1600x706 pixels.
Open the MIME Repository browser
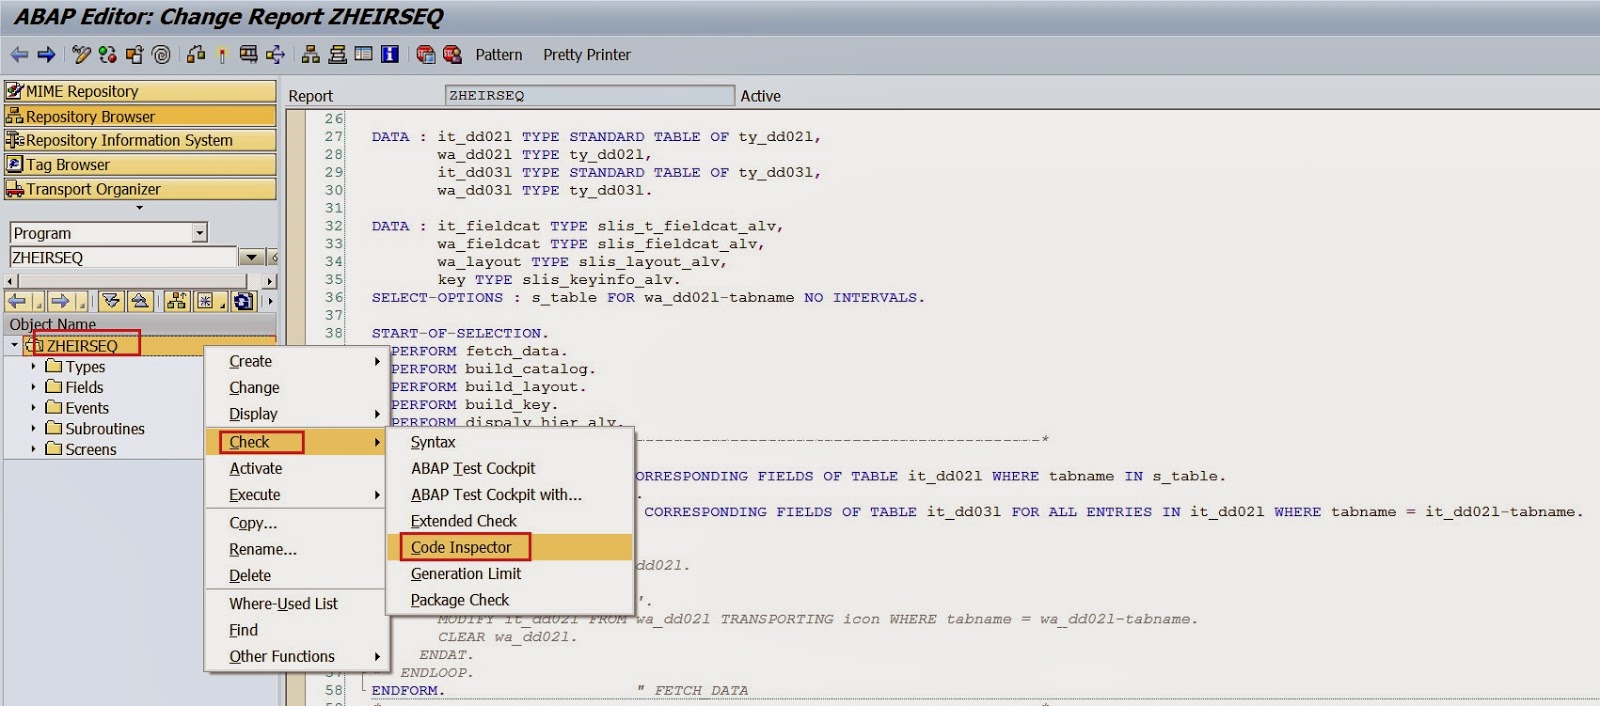point(140,91)
